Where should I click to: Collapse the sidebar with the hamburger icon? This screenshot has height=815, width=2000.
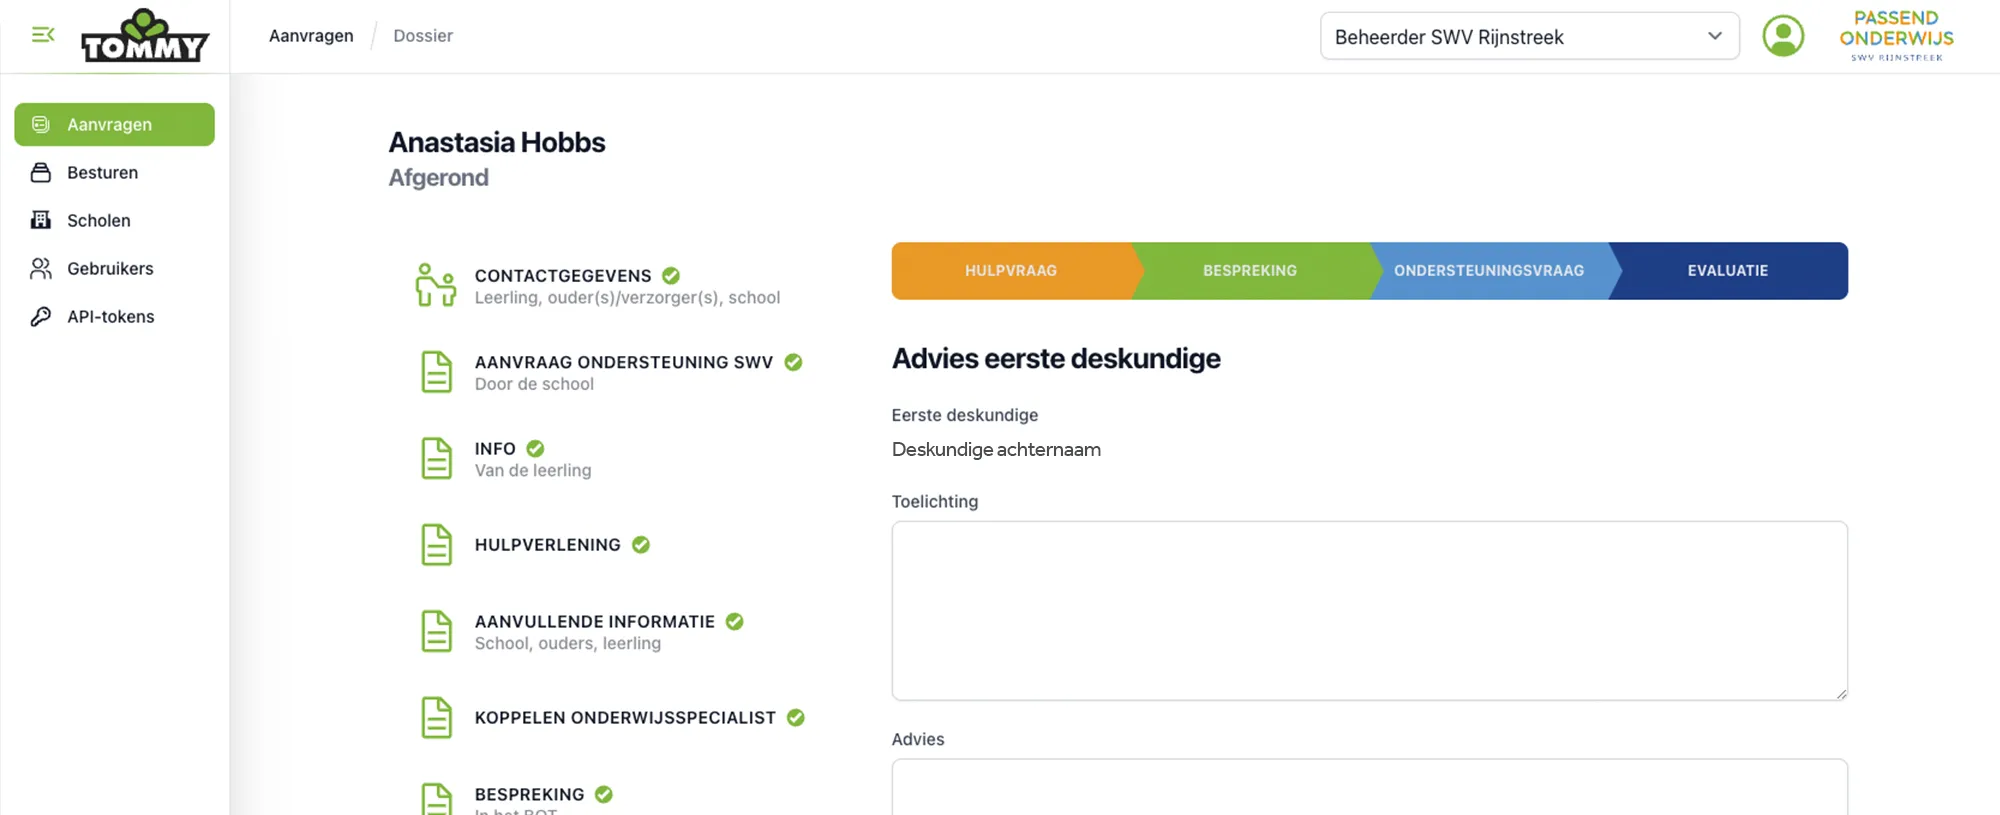(43, 35)
